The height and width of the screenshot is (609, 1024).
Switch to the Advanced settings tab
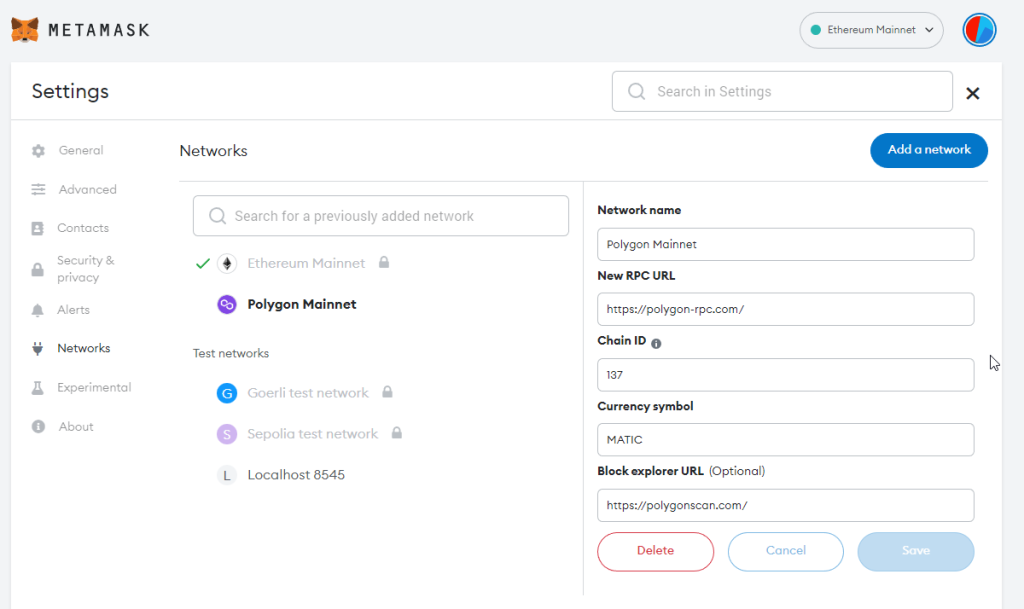click(87, 190)
